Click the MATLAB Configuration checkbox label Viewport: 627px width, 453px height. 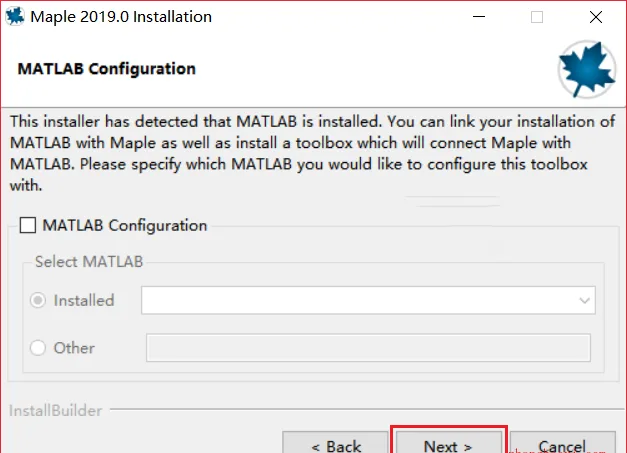coord(125,226)
